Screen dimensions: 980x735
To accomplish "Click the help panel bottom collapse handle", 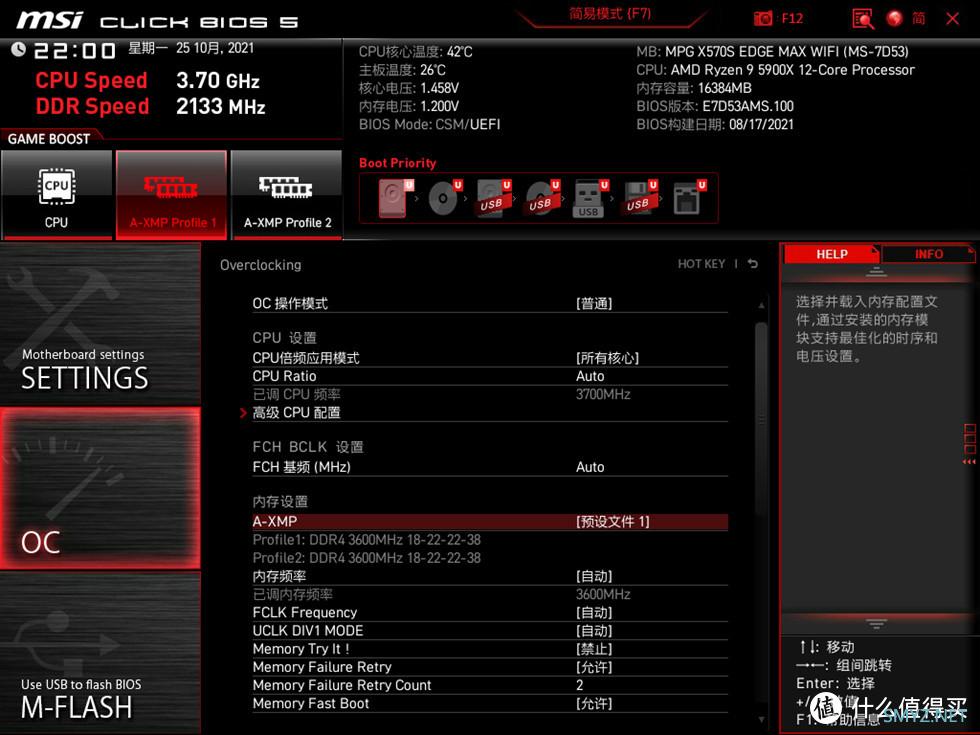I will [876, 623].
